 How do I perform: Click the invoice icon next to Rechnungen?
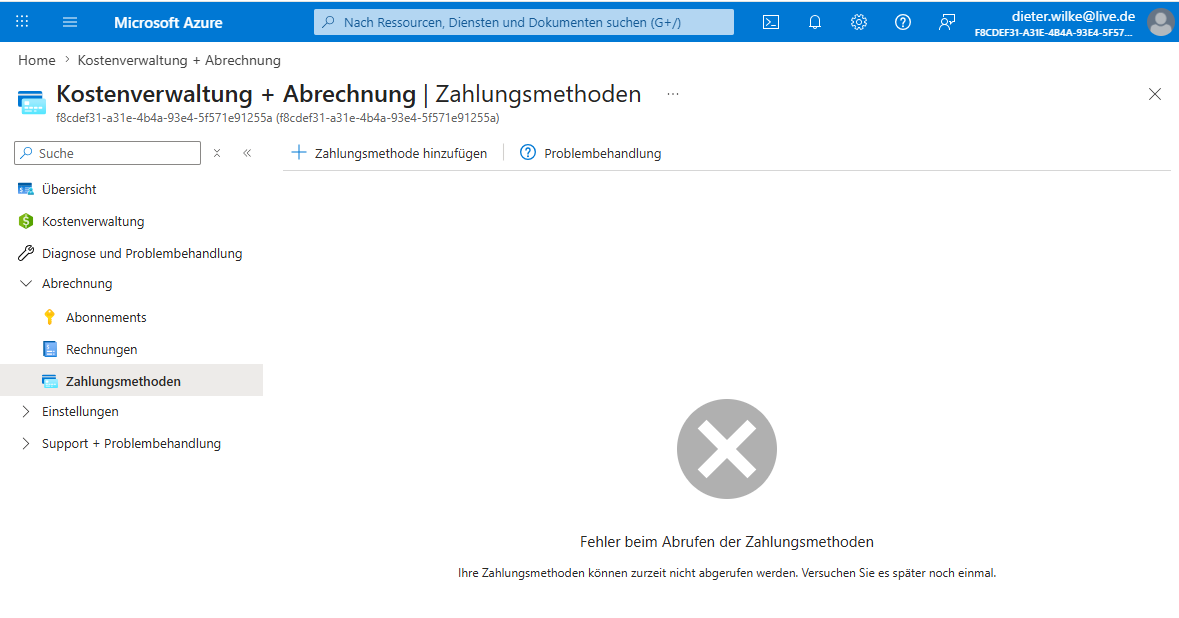(50, 349)
